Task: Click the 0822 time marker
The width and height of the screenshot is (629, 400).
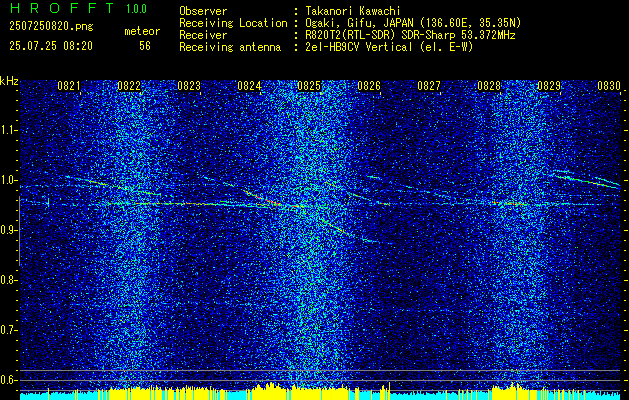Action: (129, 85)
